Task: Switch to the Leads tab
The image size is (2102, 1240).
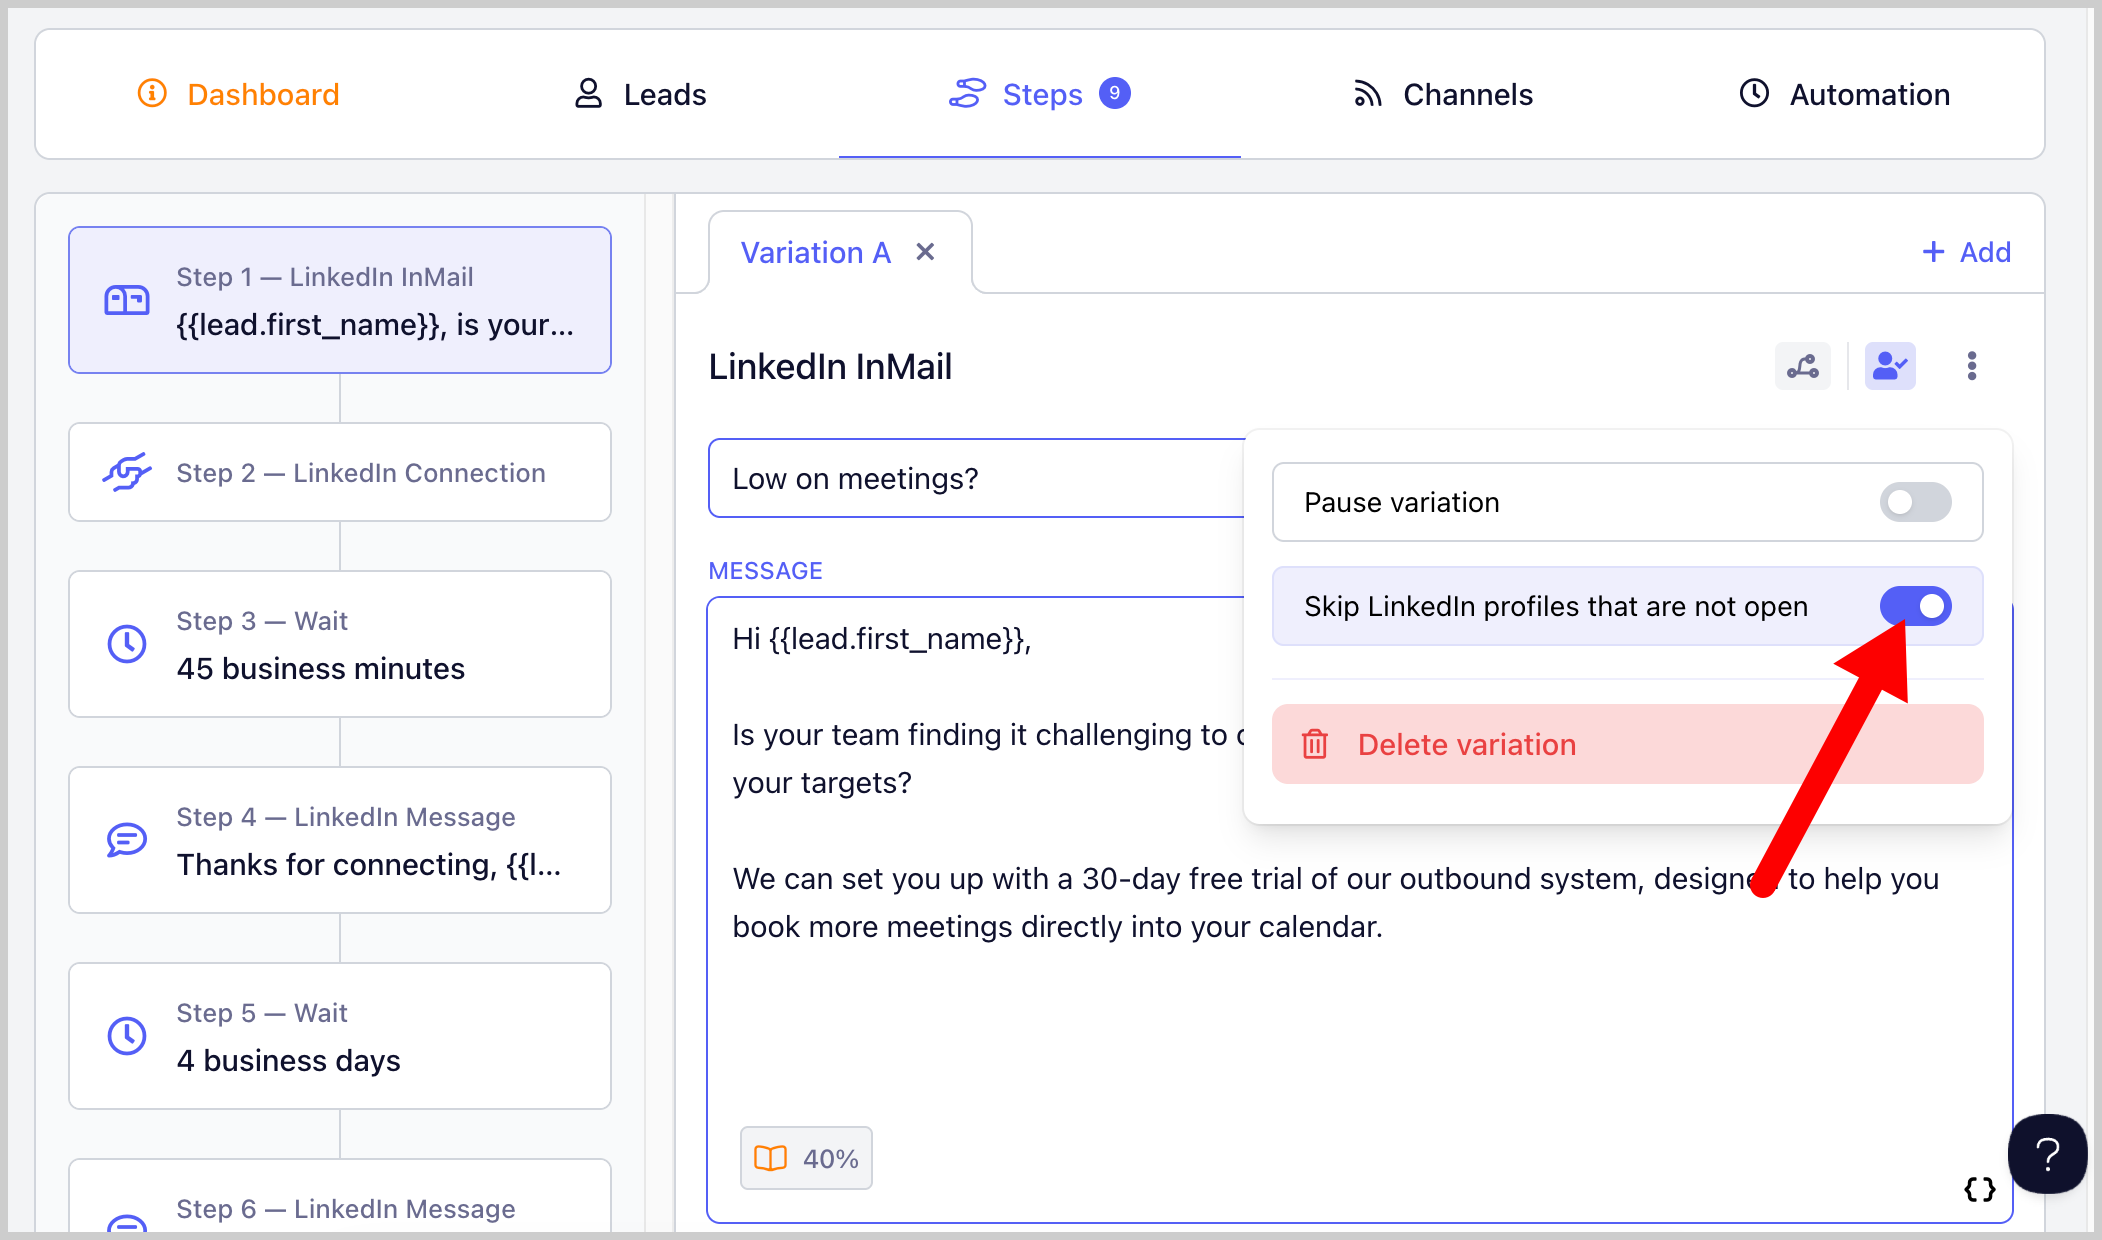Action: point(640,94)
